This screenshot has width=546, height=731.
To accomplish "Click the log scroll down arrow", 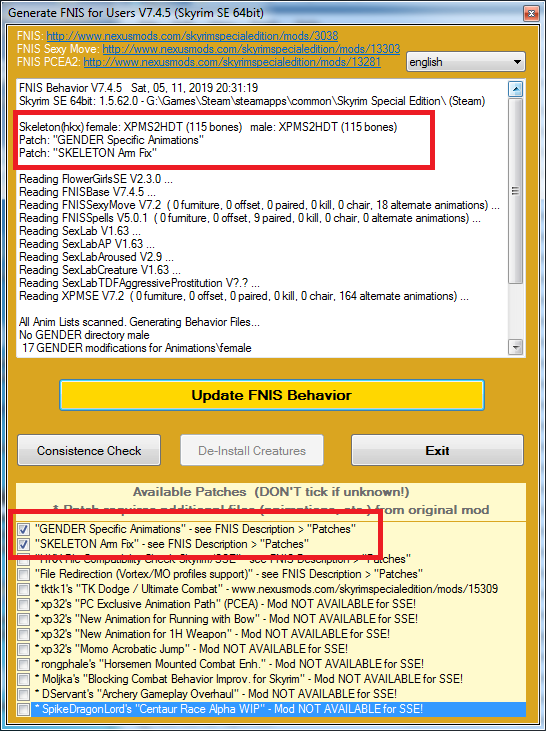I will 515,347.
